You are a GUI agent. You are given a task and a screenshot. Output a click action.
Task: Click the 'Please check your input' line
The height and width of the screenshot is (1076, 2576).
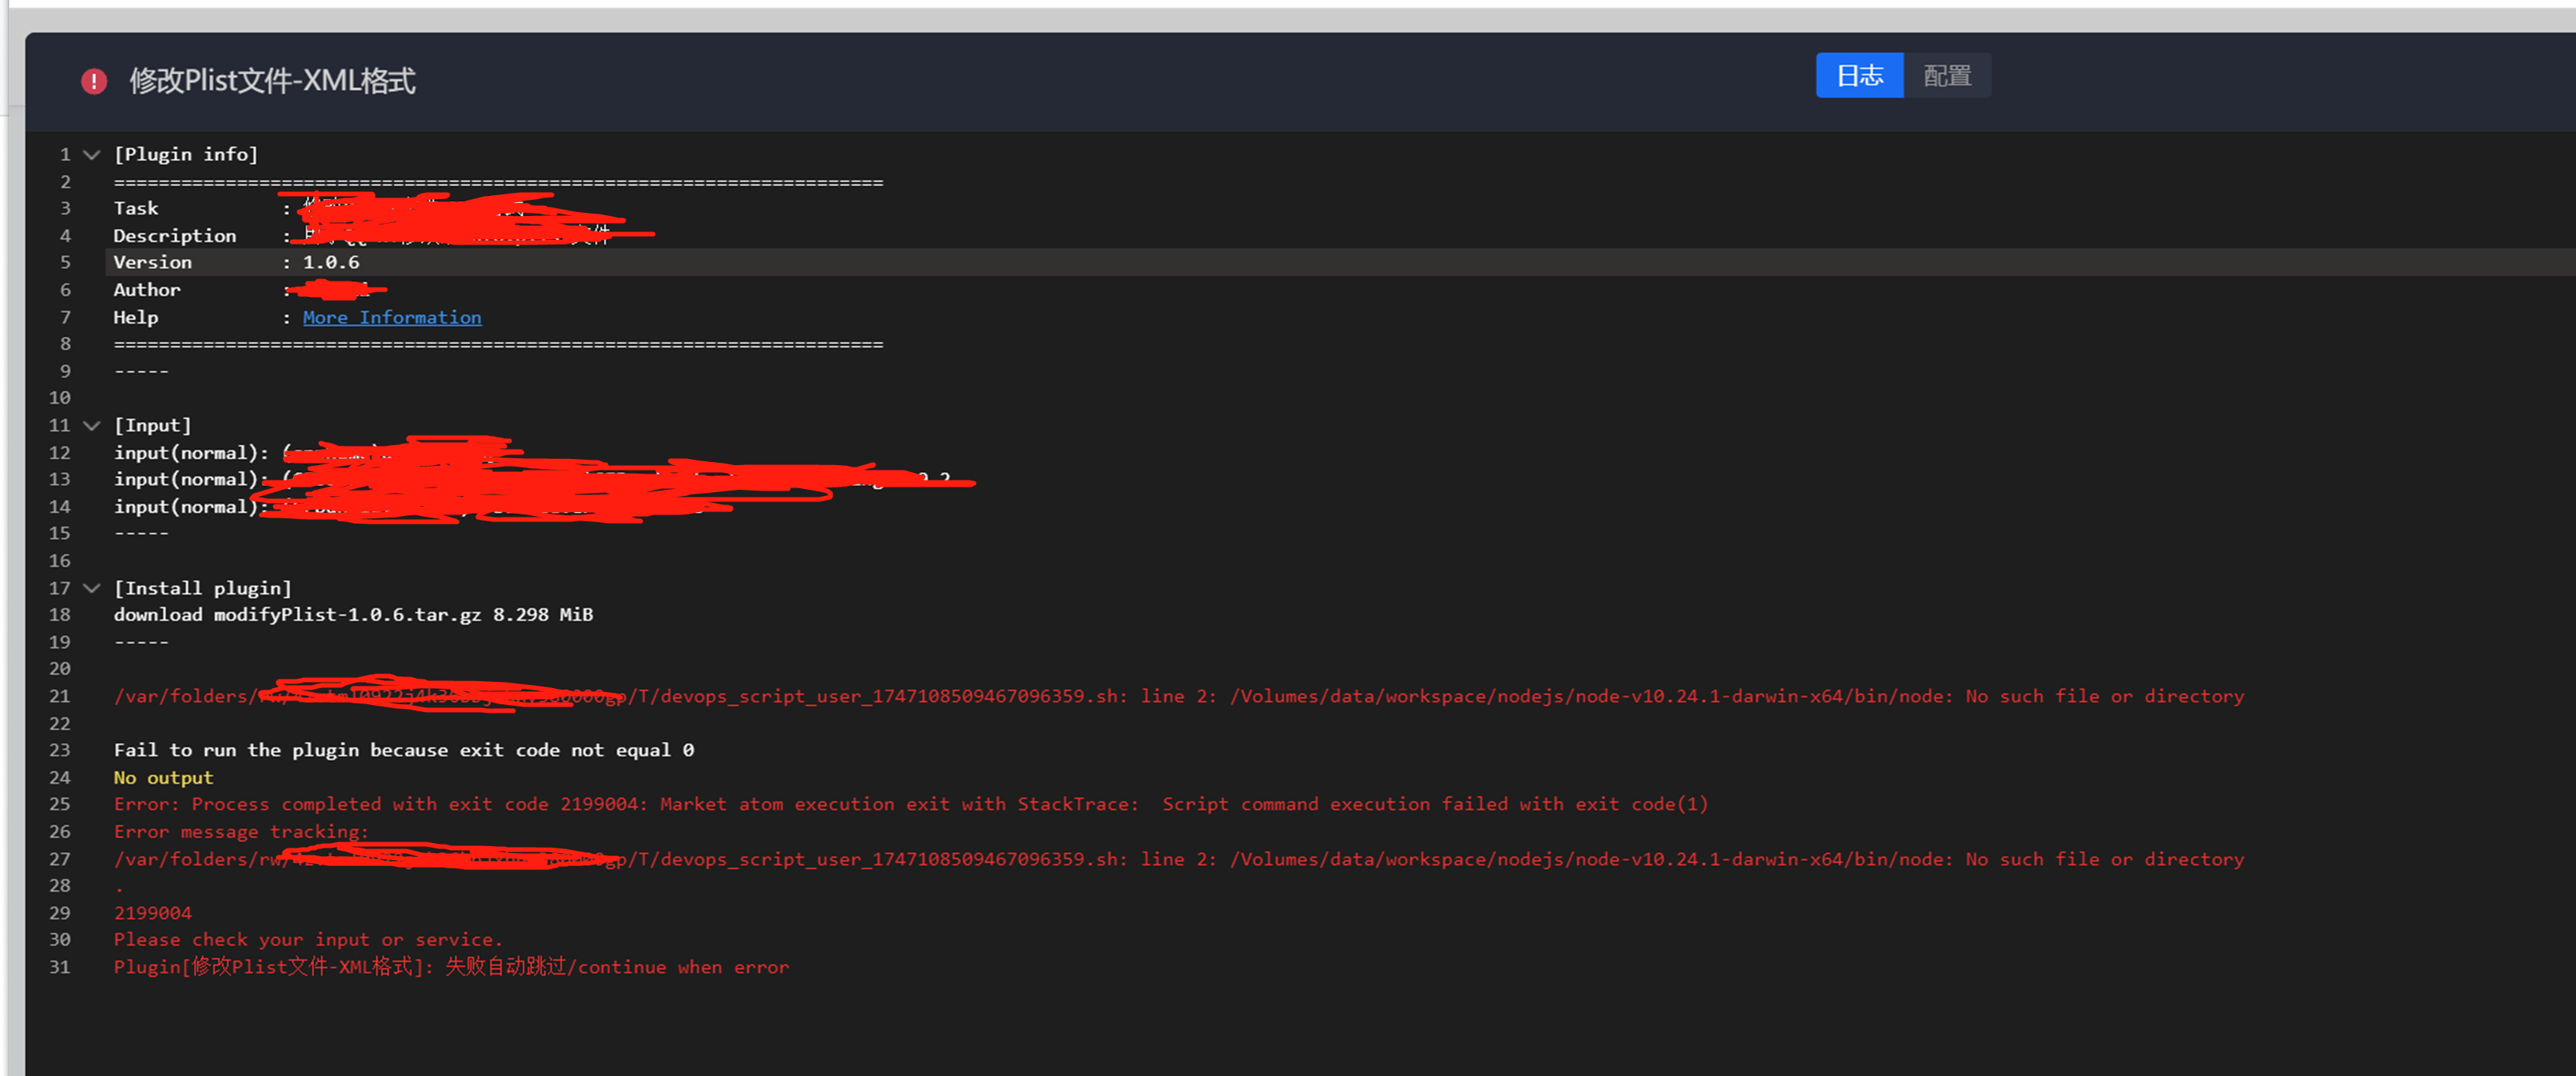point(308,940)
